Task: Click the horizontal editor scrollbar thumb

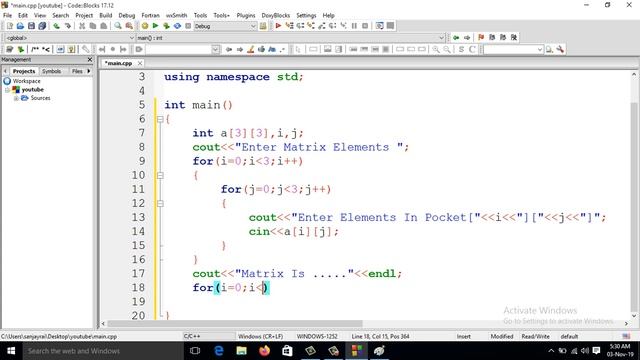Action: (235, 323)
